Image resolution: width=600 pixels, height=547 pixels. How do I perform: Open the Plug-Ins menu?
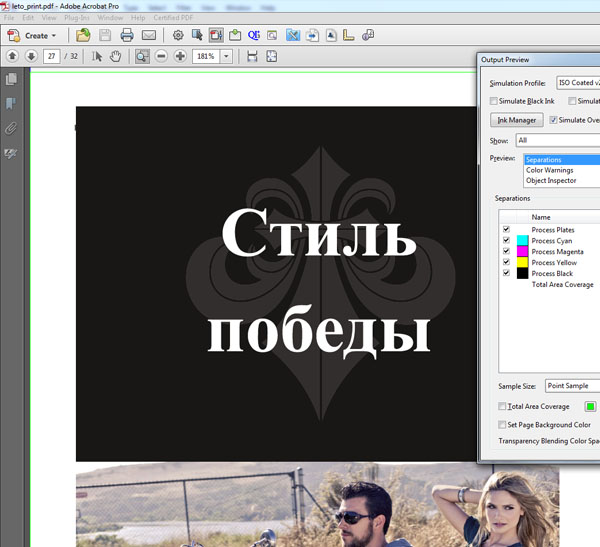pos(77,18)
